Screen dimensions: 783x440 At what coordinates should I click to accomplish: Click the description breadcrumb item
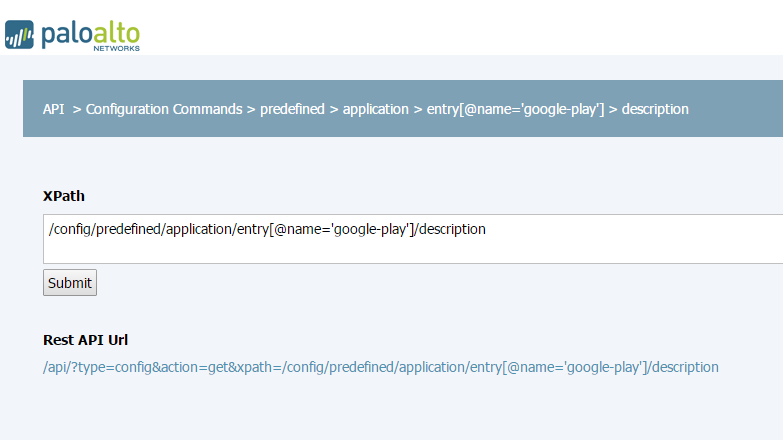pyautogui.click(x=655, y=109)
